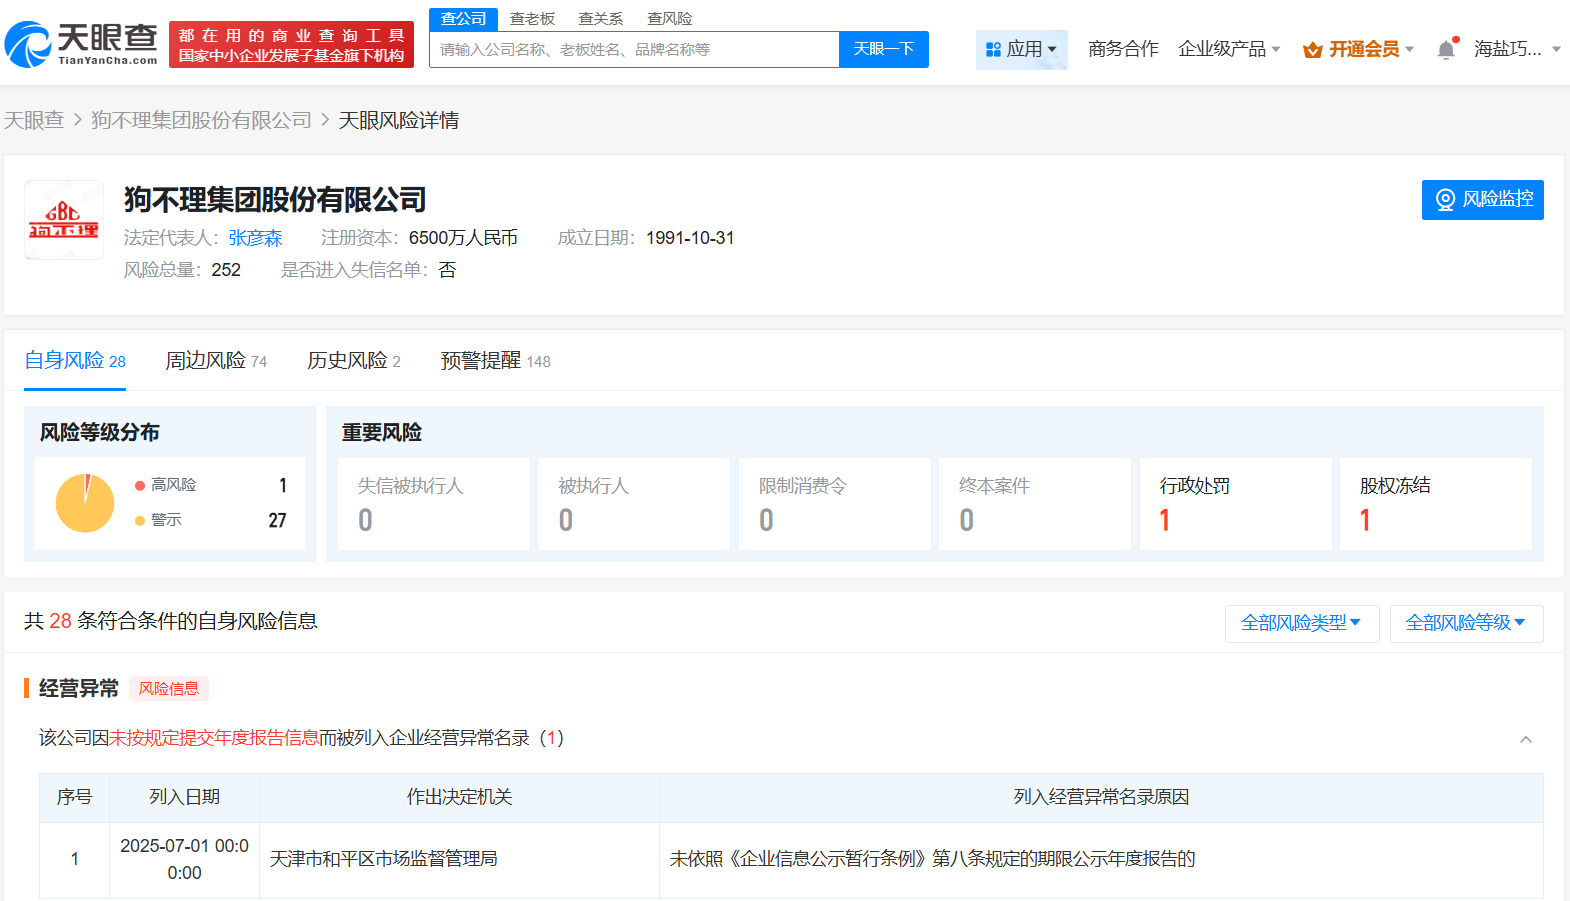Click the 都在用的商业查询工具 banner
The image size is (1570, 901).
[x=291, y=45]
